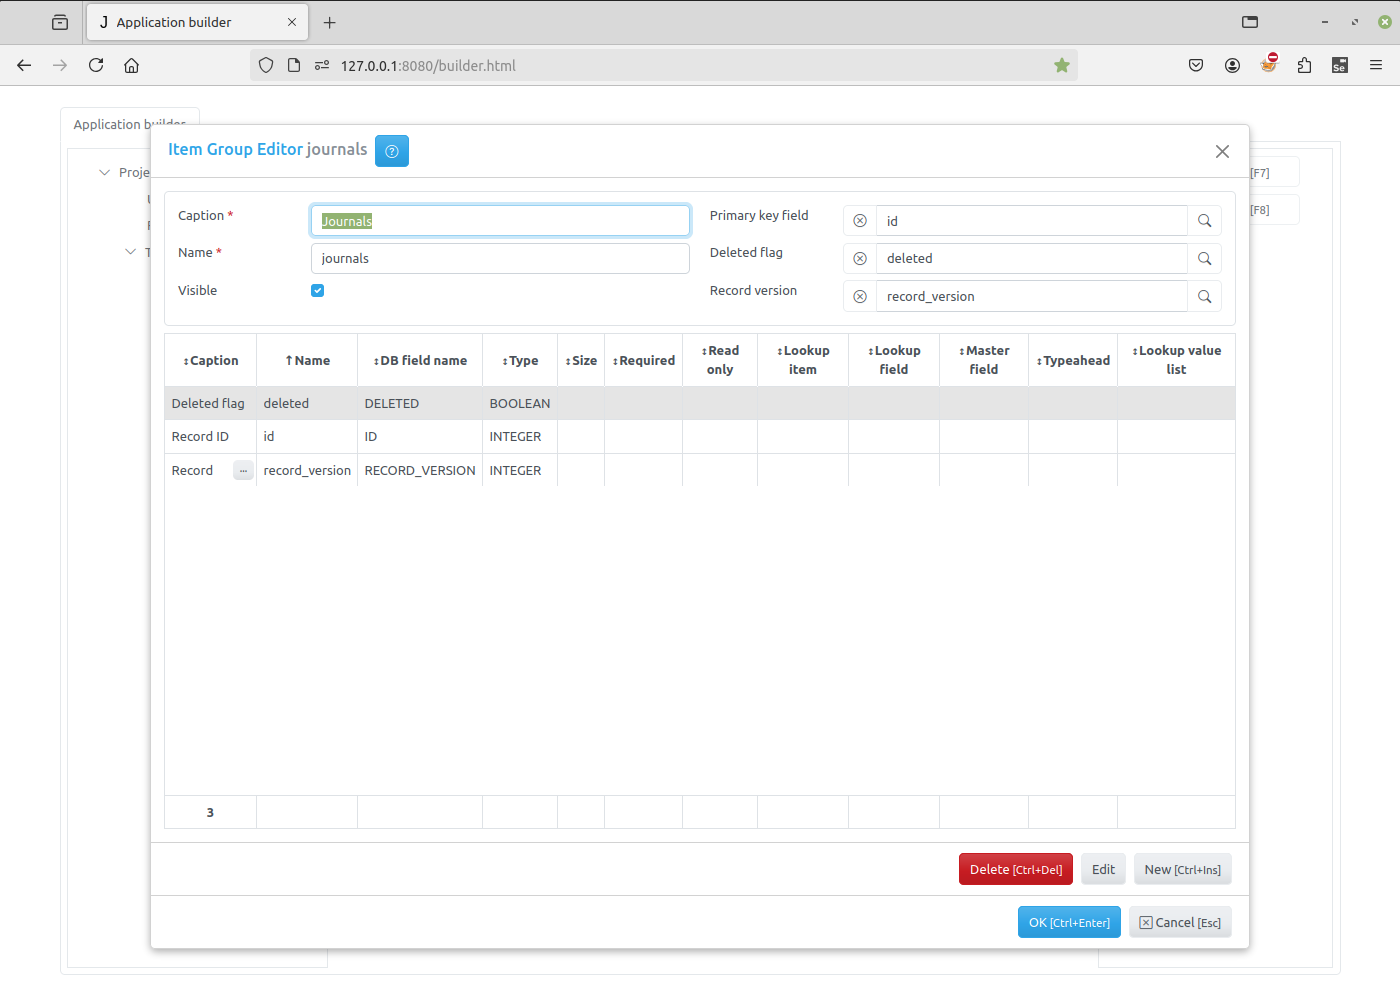Bookmark page with the star icon
1400x987 pixels.
tap(1061, 65)
